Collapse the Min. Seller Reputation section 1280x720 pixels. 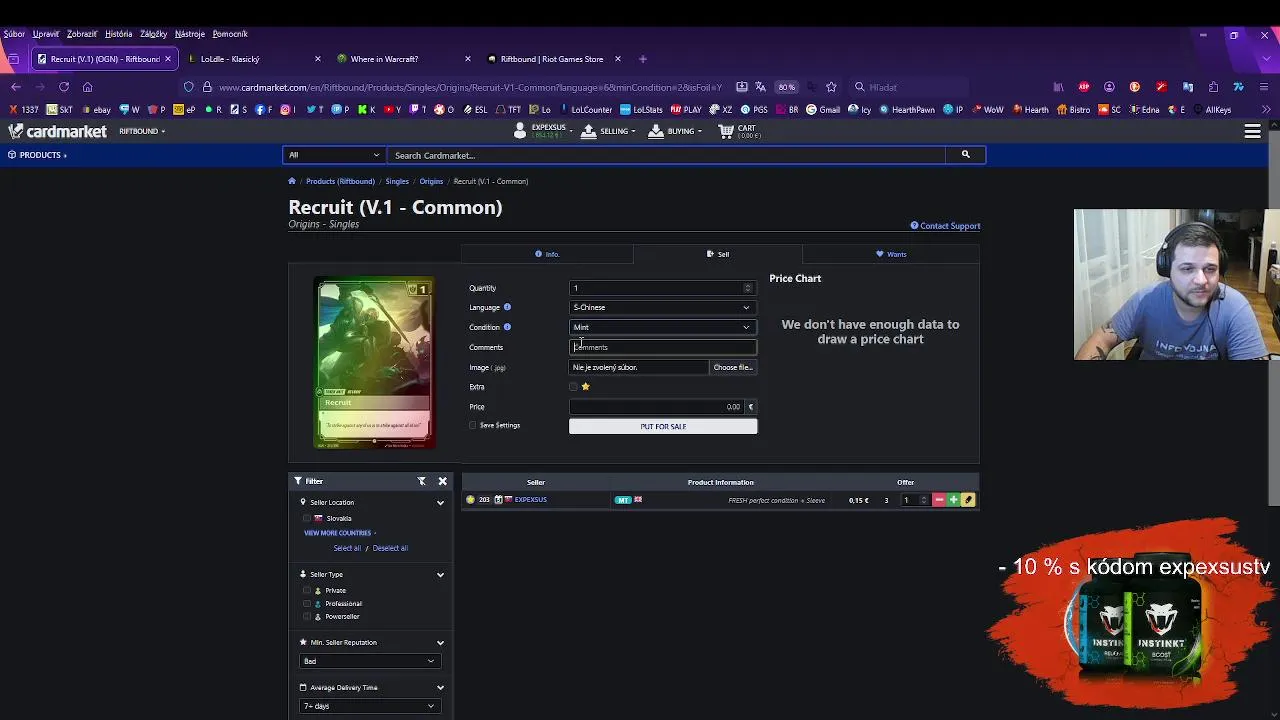440,643
